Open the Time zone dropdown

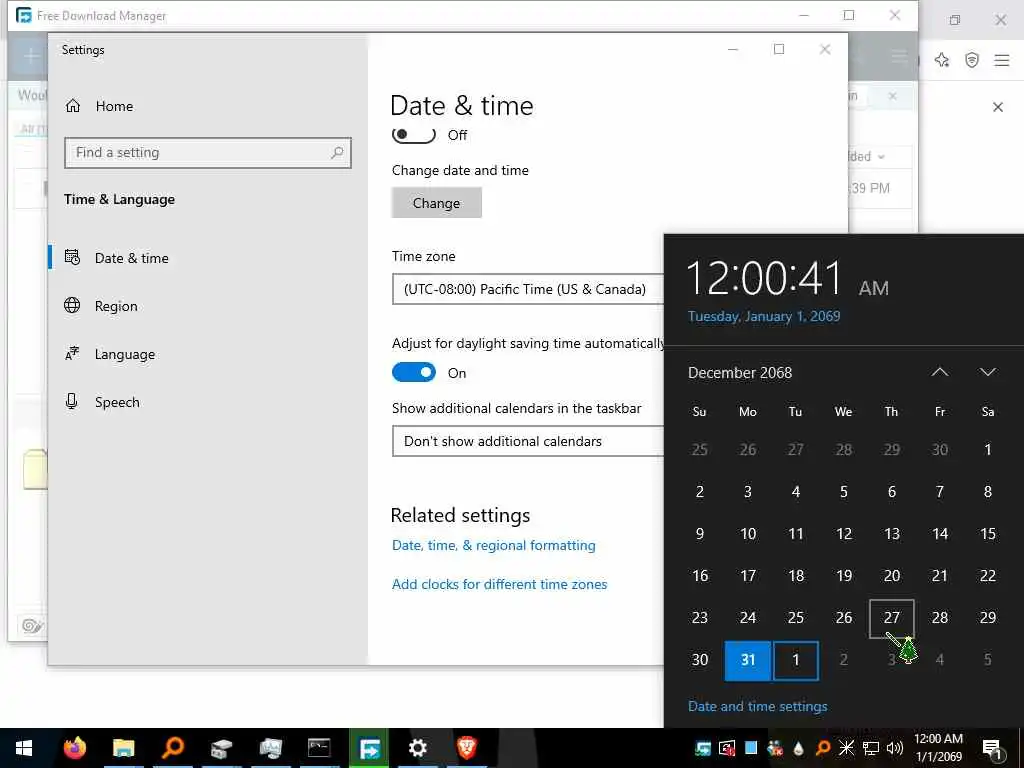pos(528,289)
